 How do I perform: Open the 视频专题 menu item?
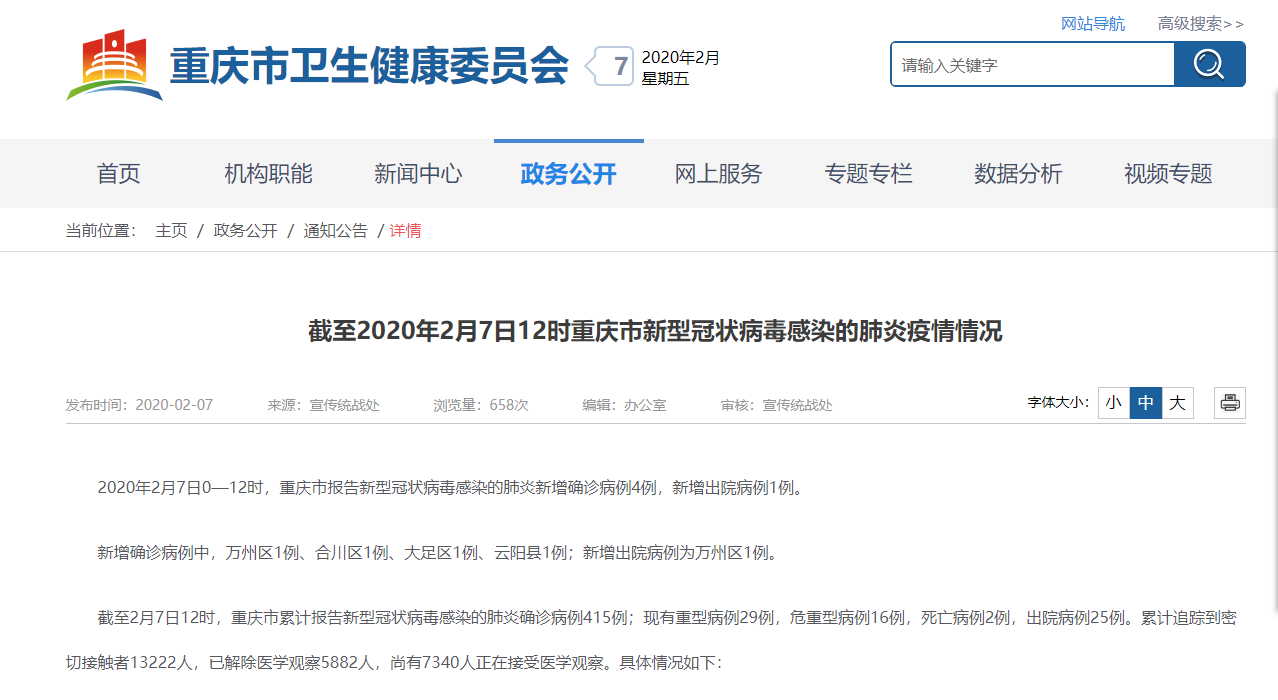click(x=1168, y=174)
